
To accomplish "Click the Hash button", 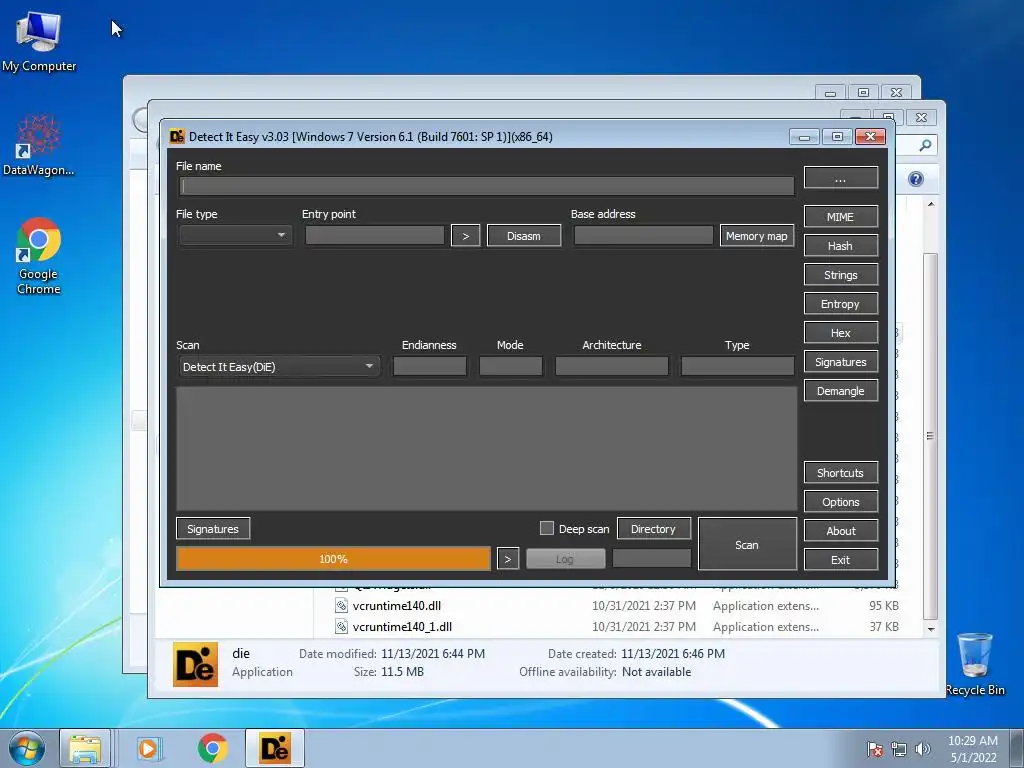I will point(840,246).
